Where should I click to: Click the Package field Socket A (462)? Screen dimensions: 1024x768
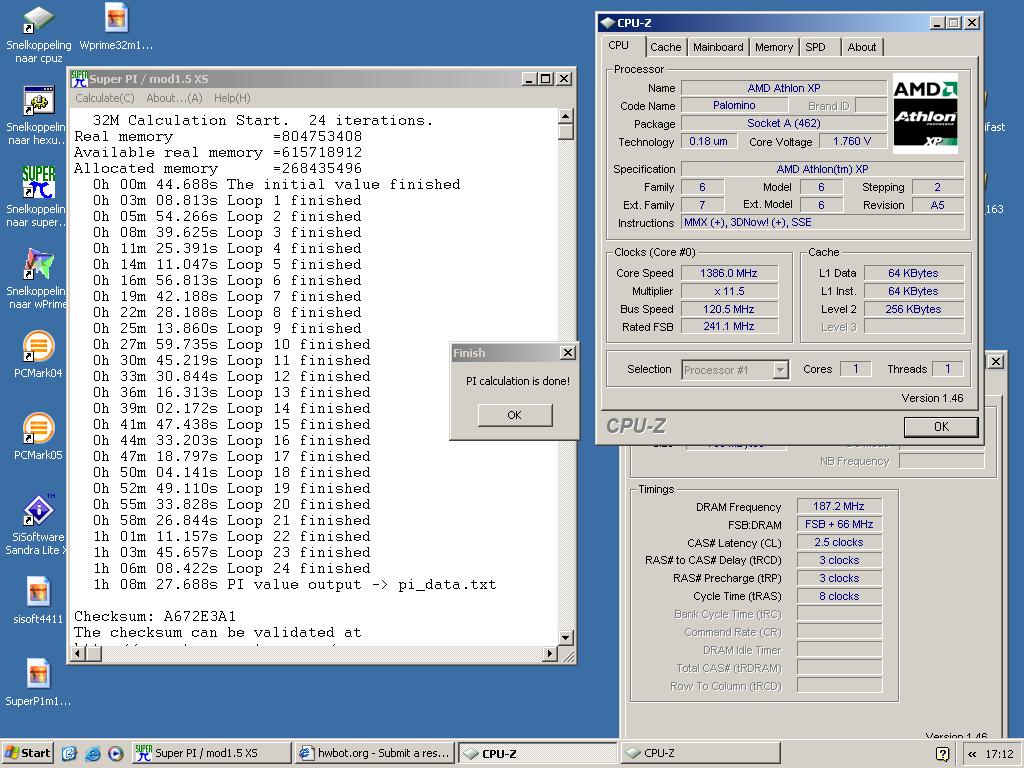pyautogui.click(x=784, y=123)
